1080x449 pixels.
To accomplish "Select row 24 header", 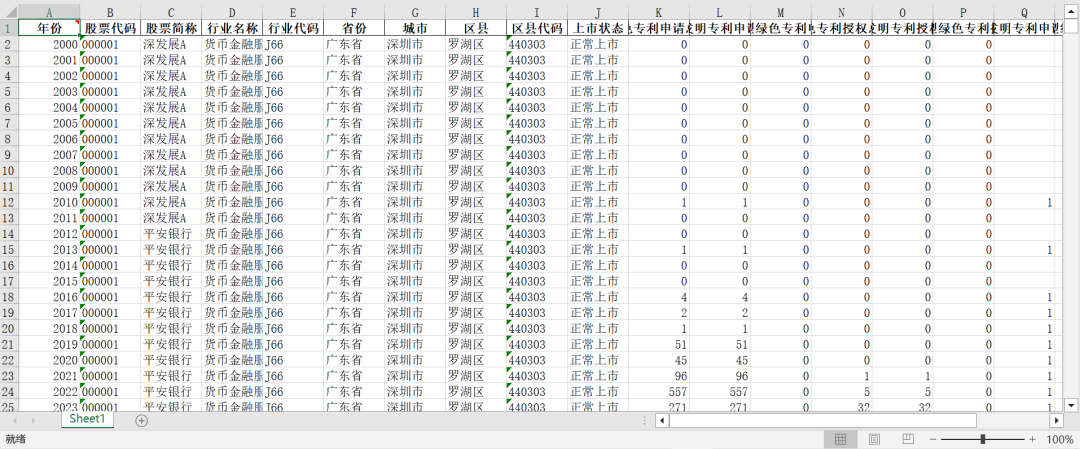I will [x=9, y=392].
